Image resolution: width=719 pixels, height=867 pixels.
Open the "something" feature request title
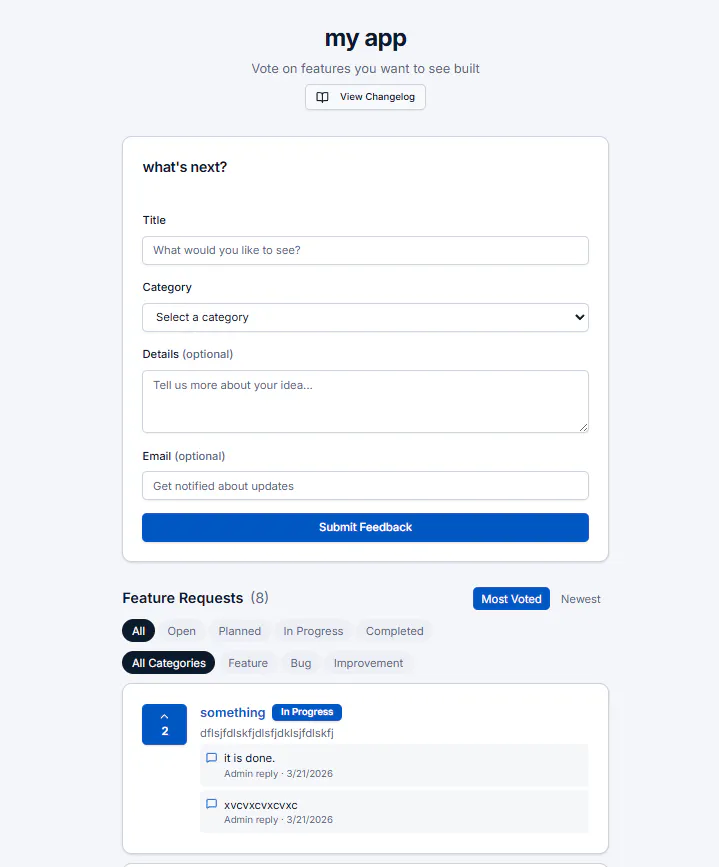[233, 712]
